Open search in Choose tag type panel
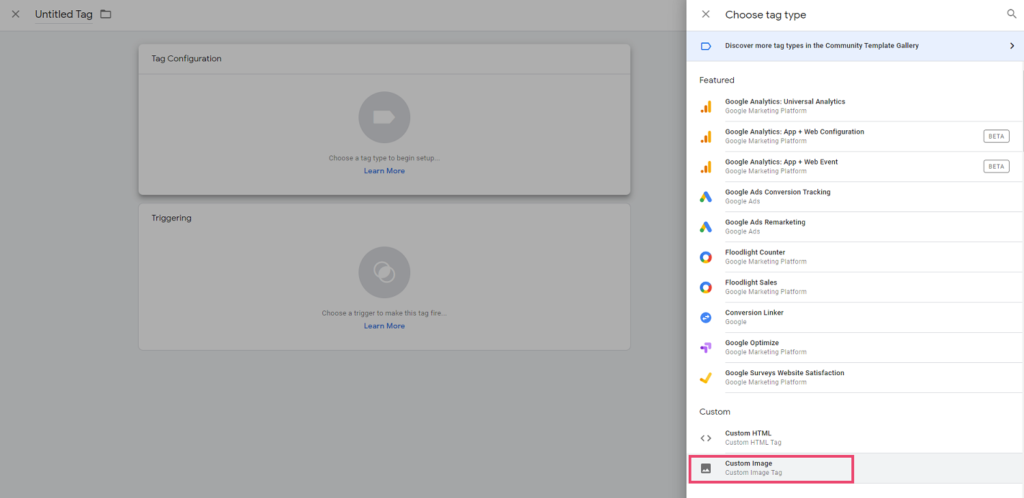The width and height of the screenshot is (1024, 498). pyautogui.click(x=1012, y=14)
